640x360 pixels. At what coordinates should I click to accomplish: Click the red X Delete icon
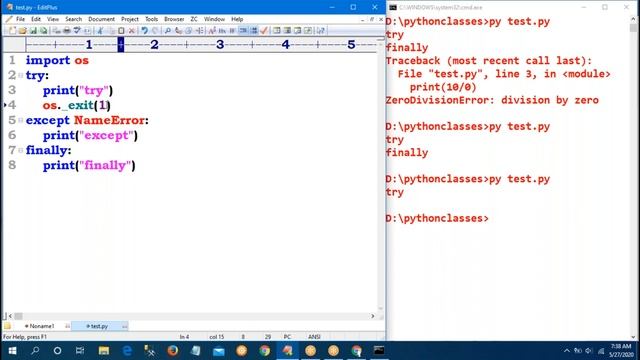tap(131, 31)
